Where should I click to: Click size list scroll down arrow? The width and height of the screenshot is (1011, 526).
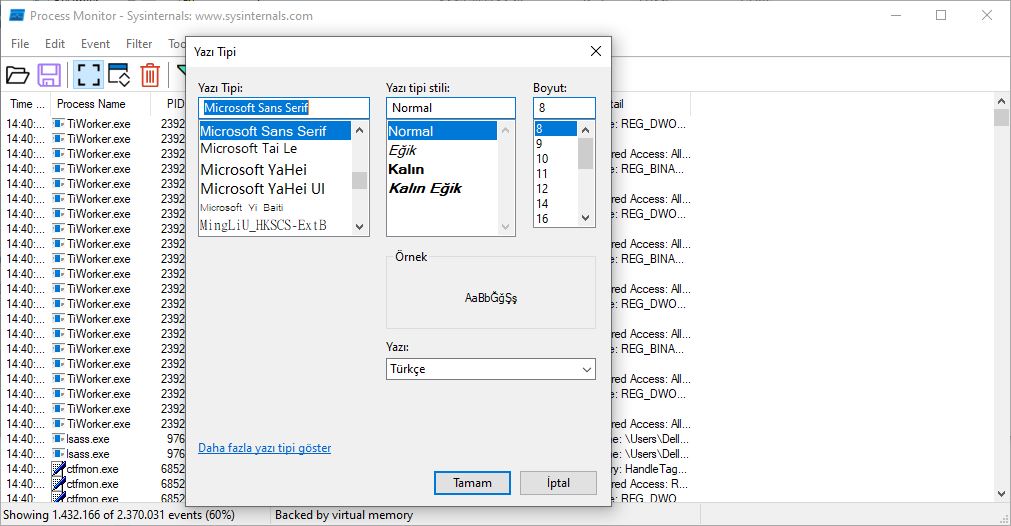585,218
